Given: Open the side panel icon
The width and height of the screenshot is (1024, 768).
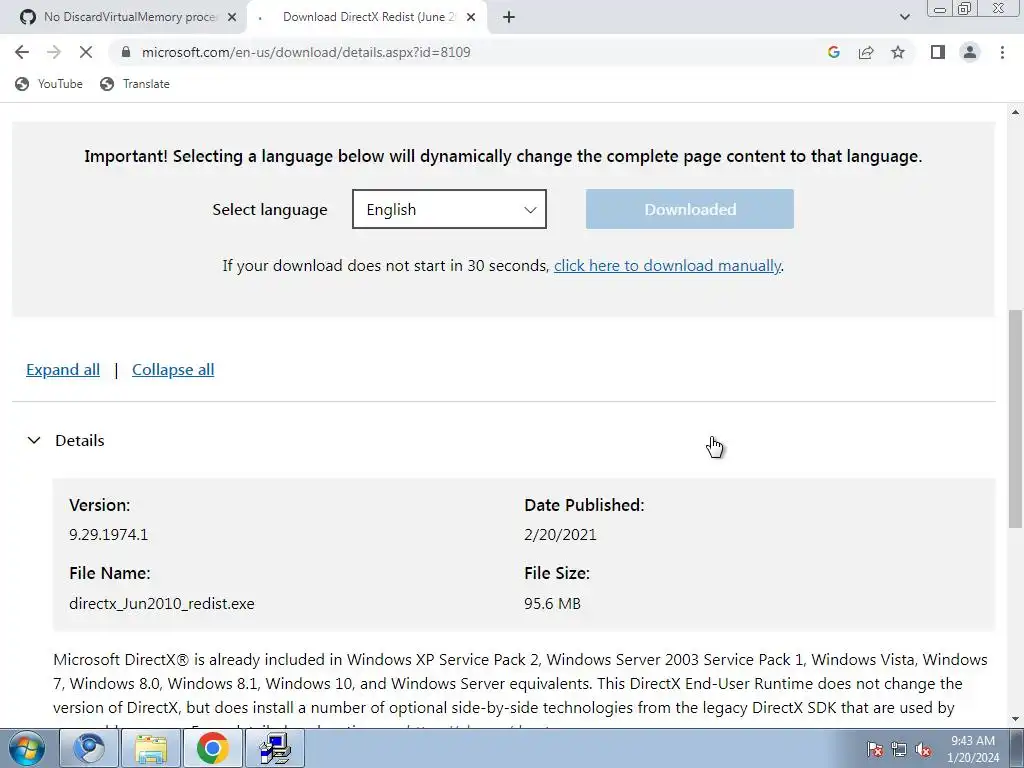Looking at the screenshot, I should 938,52.
